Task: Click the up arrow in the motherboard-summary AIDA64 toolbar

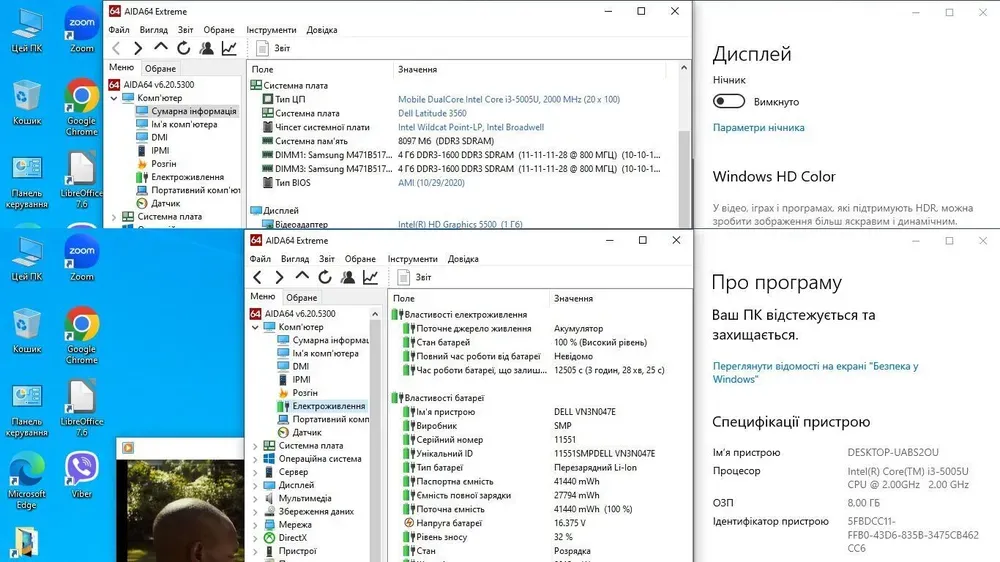Action: (x=161, y=48)
